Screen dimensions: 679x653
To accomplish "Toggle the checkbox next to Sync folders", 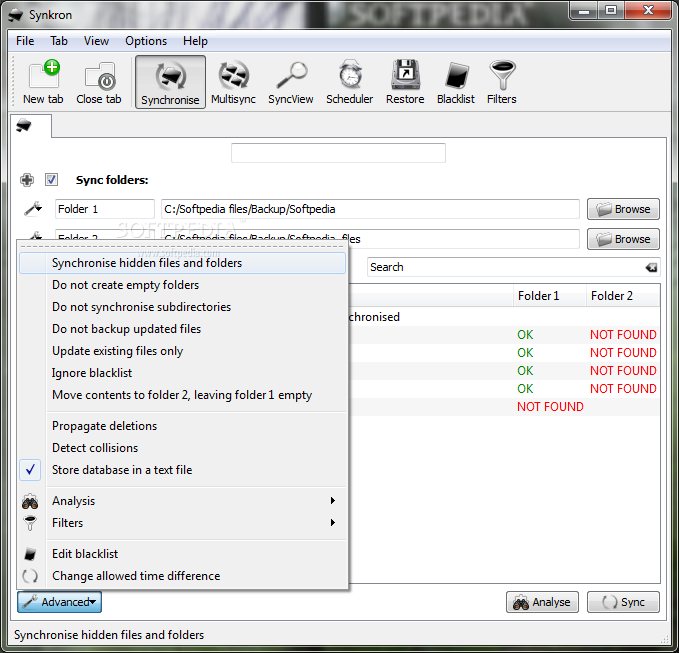I will tap(52, 180).
